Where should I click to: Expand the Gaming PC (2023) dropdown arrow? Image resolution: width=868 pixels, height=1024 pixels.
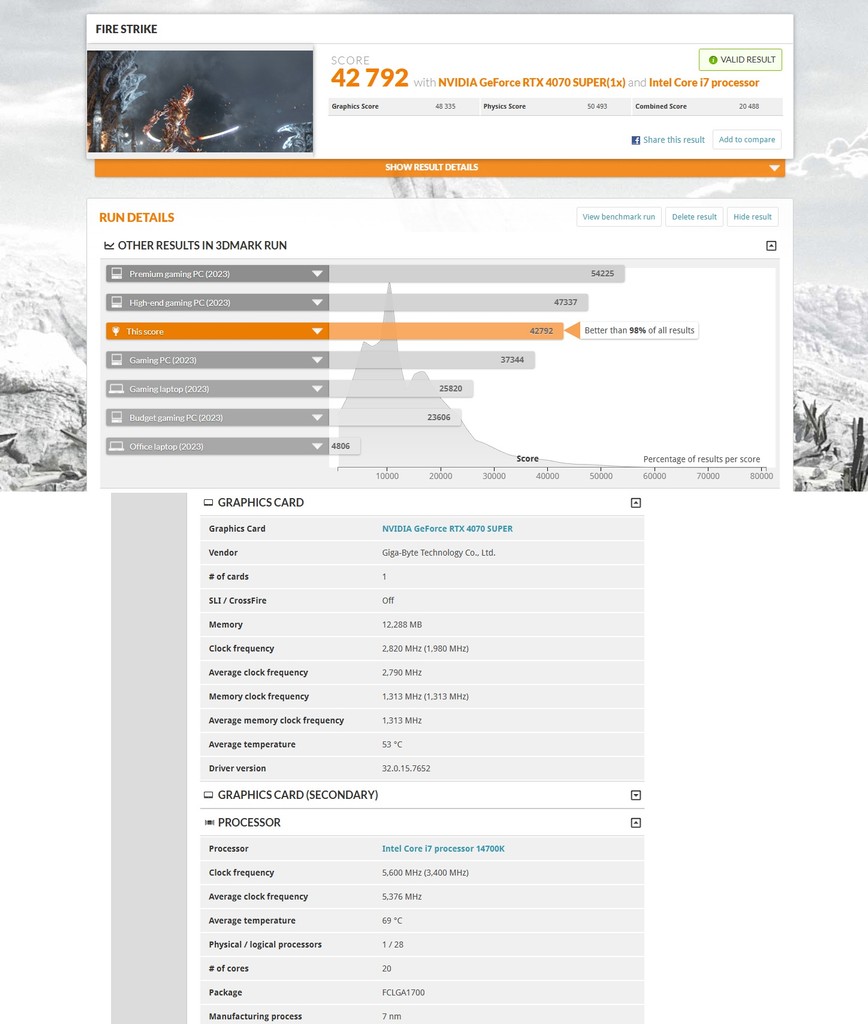click(x=317, y=360)
